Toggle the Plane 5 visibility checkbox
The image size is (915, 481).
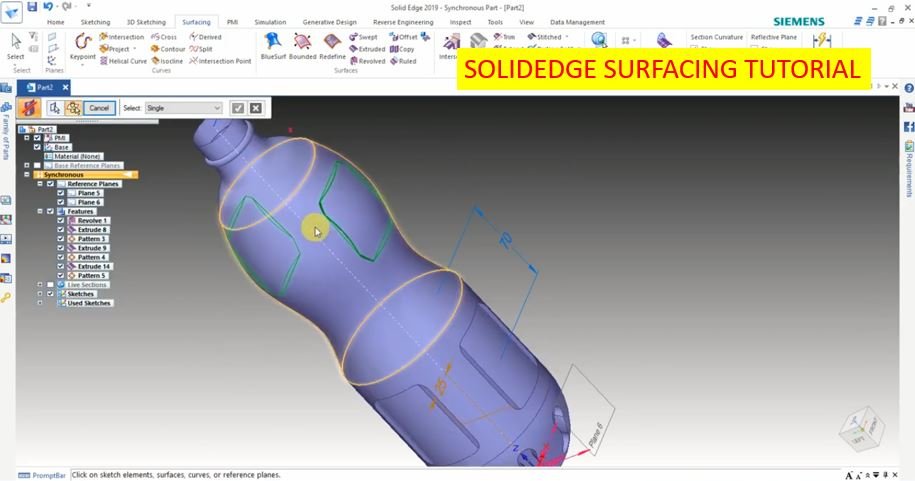click(x=61, y=193)
